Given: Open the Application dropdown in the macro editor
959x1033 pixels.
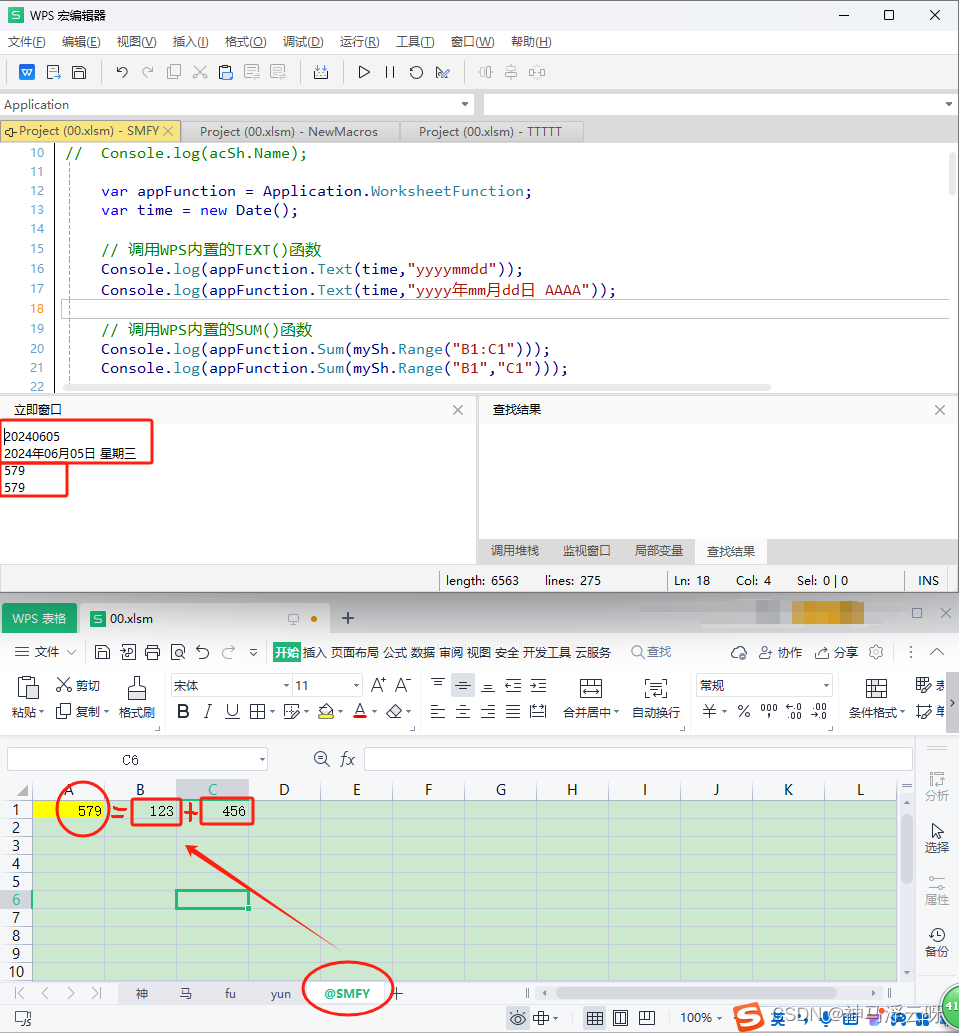Looking at the screenshot, I should click(464, 104).
